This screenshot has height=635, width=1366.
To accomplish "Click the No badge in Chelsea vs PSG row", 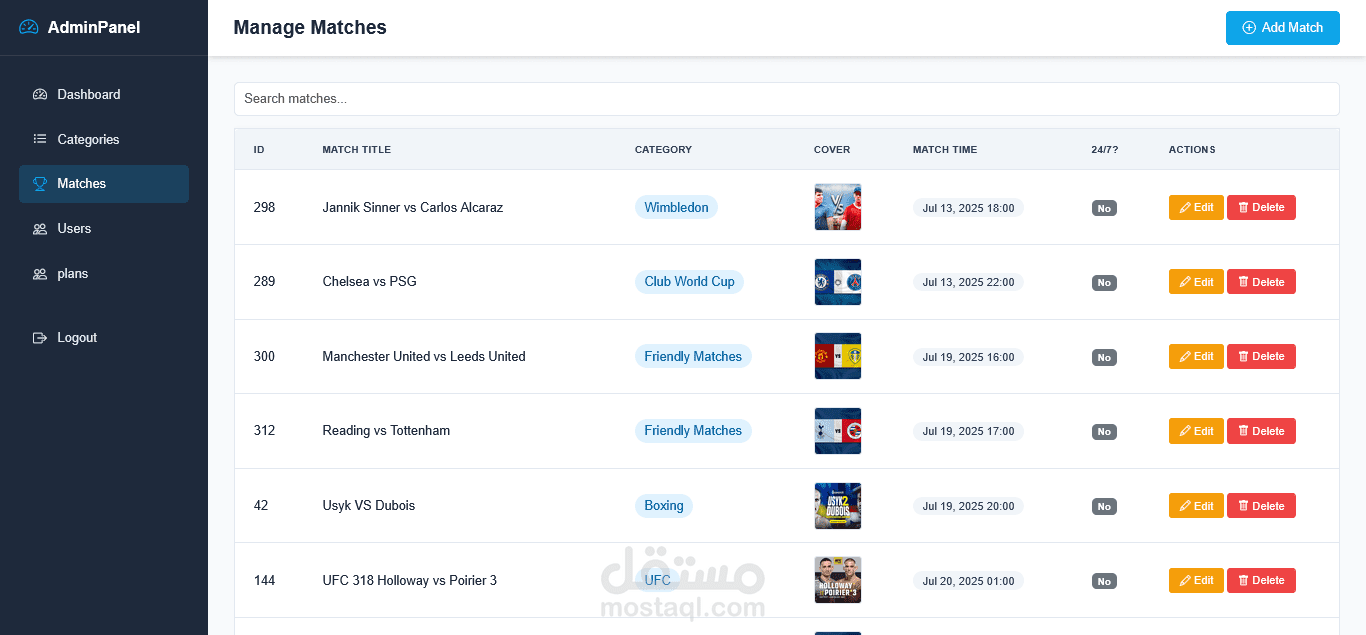I will click(x=1104, y=283).
